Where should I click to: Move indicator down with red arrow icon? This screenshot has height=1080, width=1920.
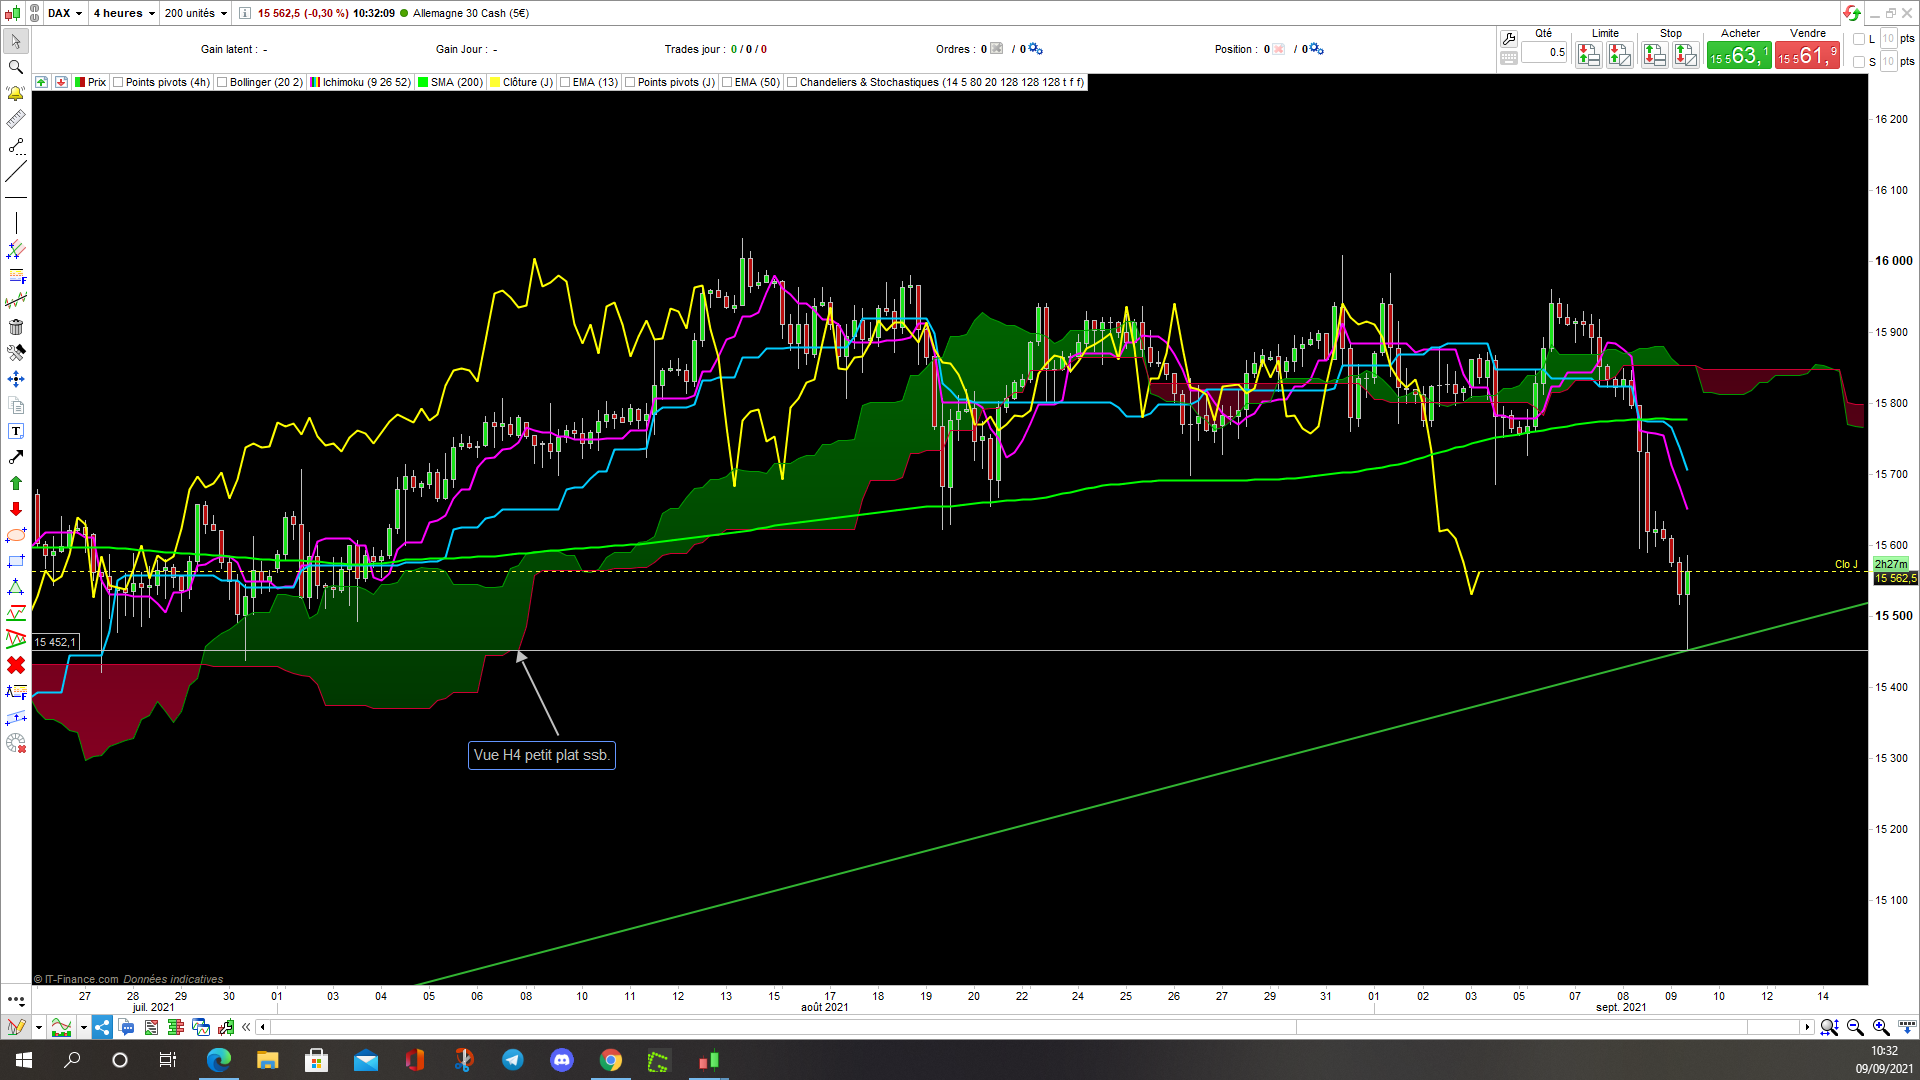click(61, 82)
